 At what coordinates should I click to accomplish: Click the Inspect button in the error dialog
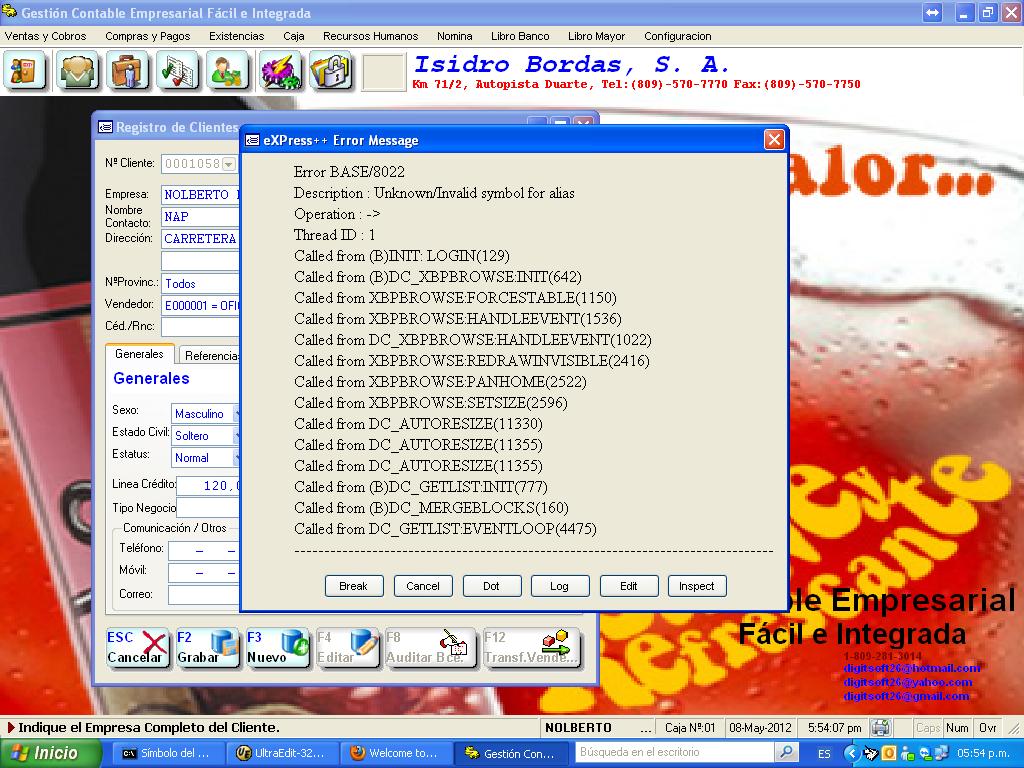click(x=696, y=586)
